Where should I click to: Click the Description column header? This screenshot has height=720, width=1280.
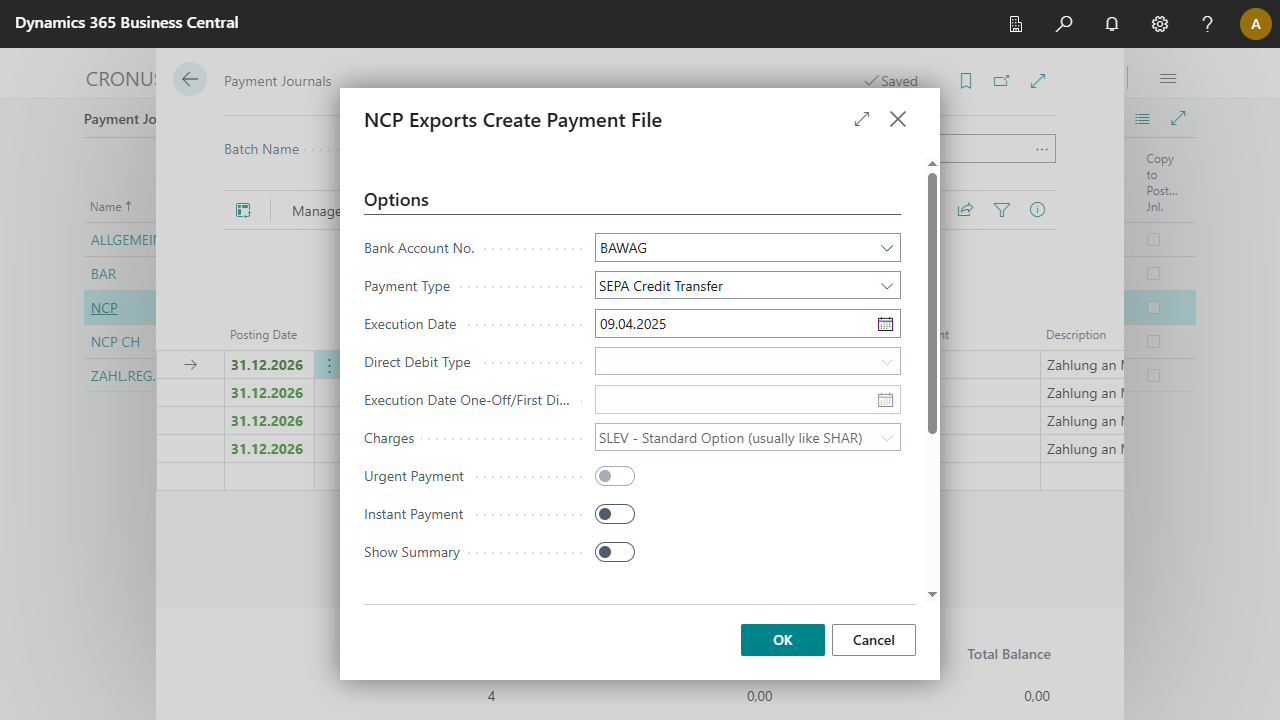pyautogui.click(x=1076, y=335)
